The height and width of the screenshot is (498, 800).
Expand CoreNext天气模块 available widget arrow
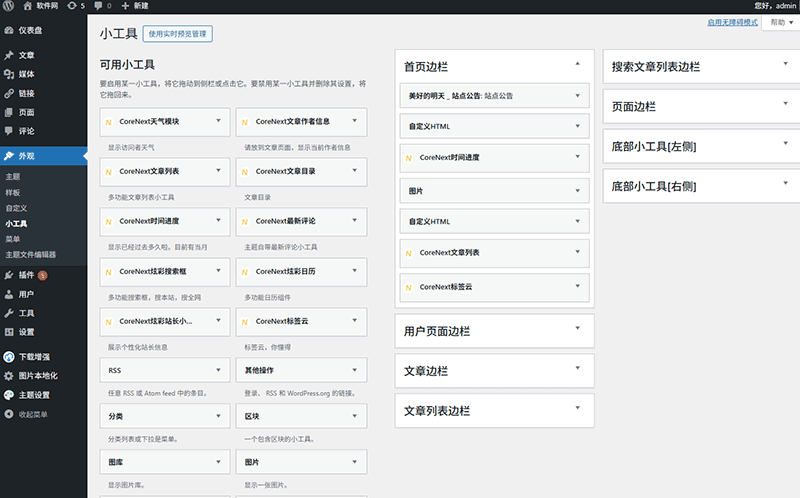coord(218,121)
